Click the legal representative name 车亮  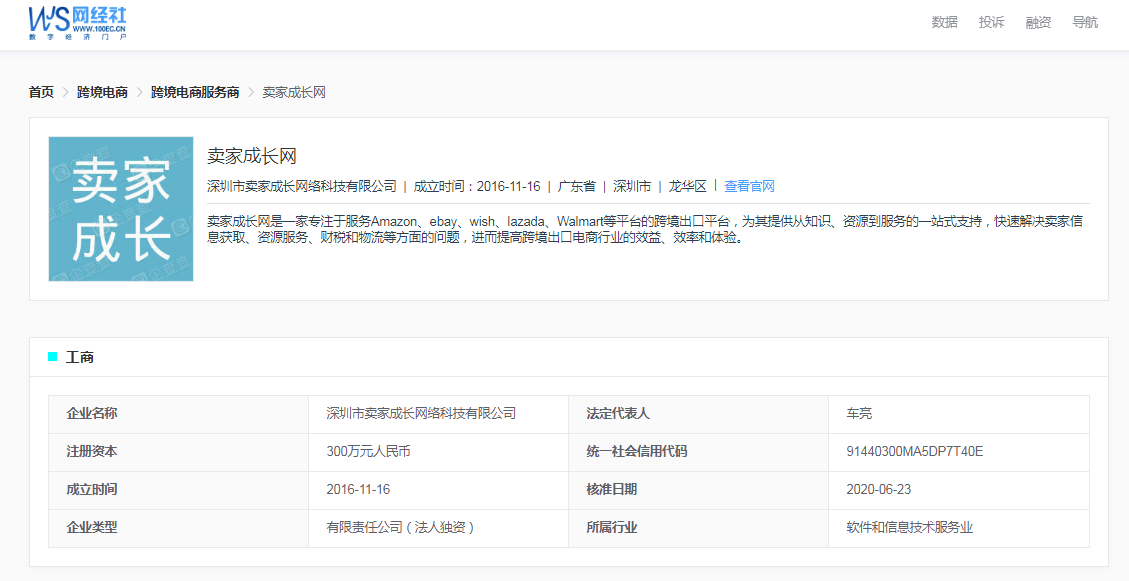(859, 413)
